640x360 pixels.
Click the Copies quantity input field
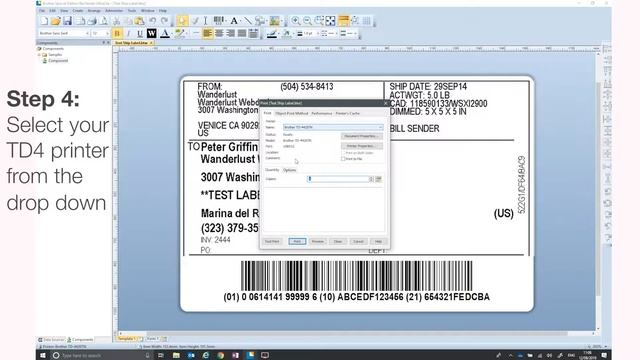(x=338, y=179)
